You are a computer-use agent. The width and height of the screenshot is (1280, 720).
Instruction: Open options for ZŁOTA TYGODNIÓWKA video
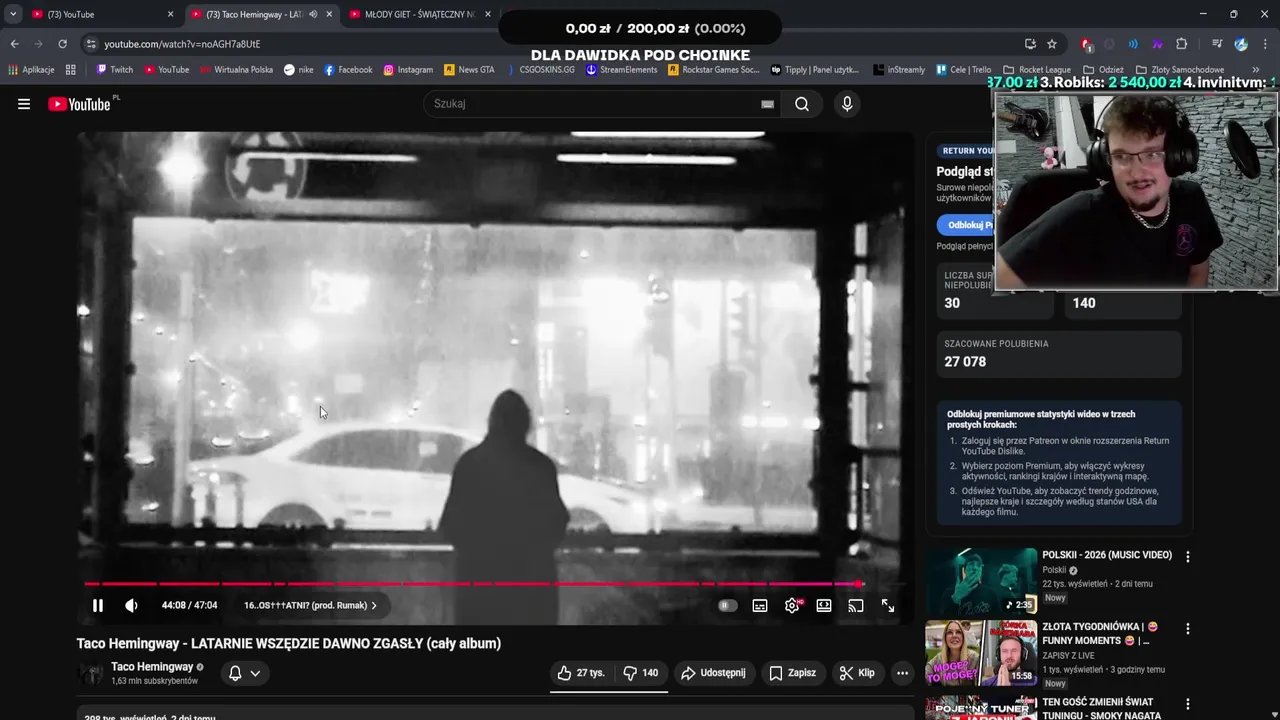[1188, 629]
